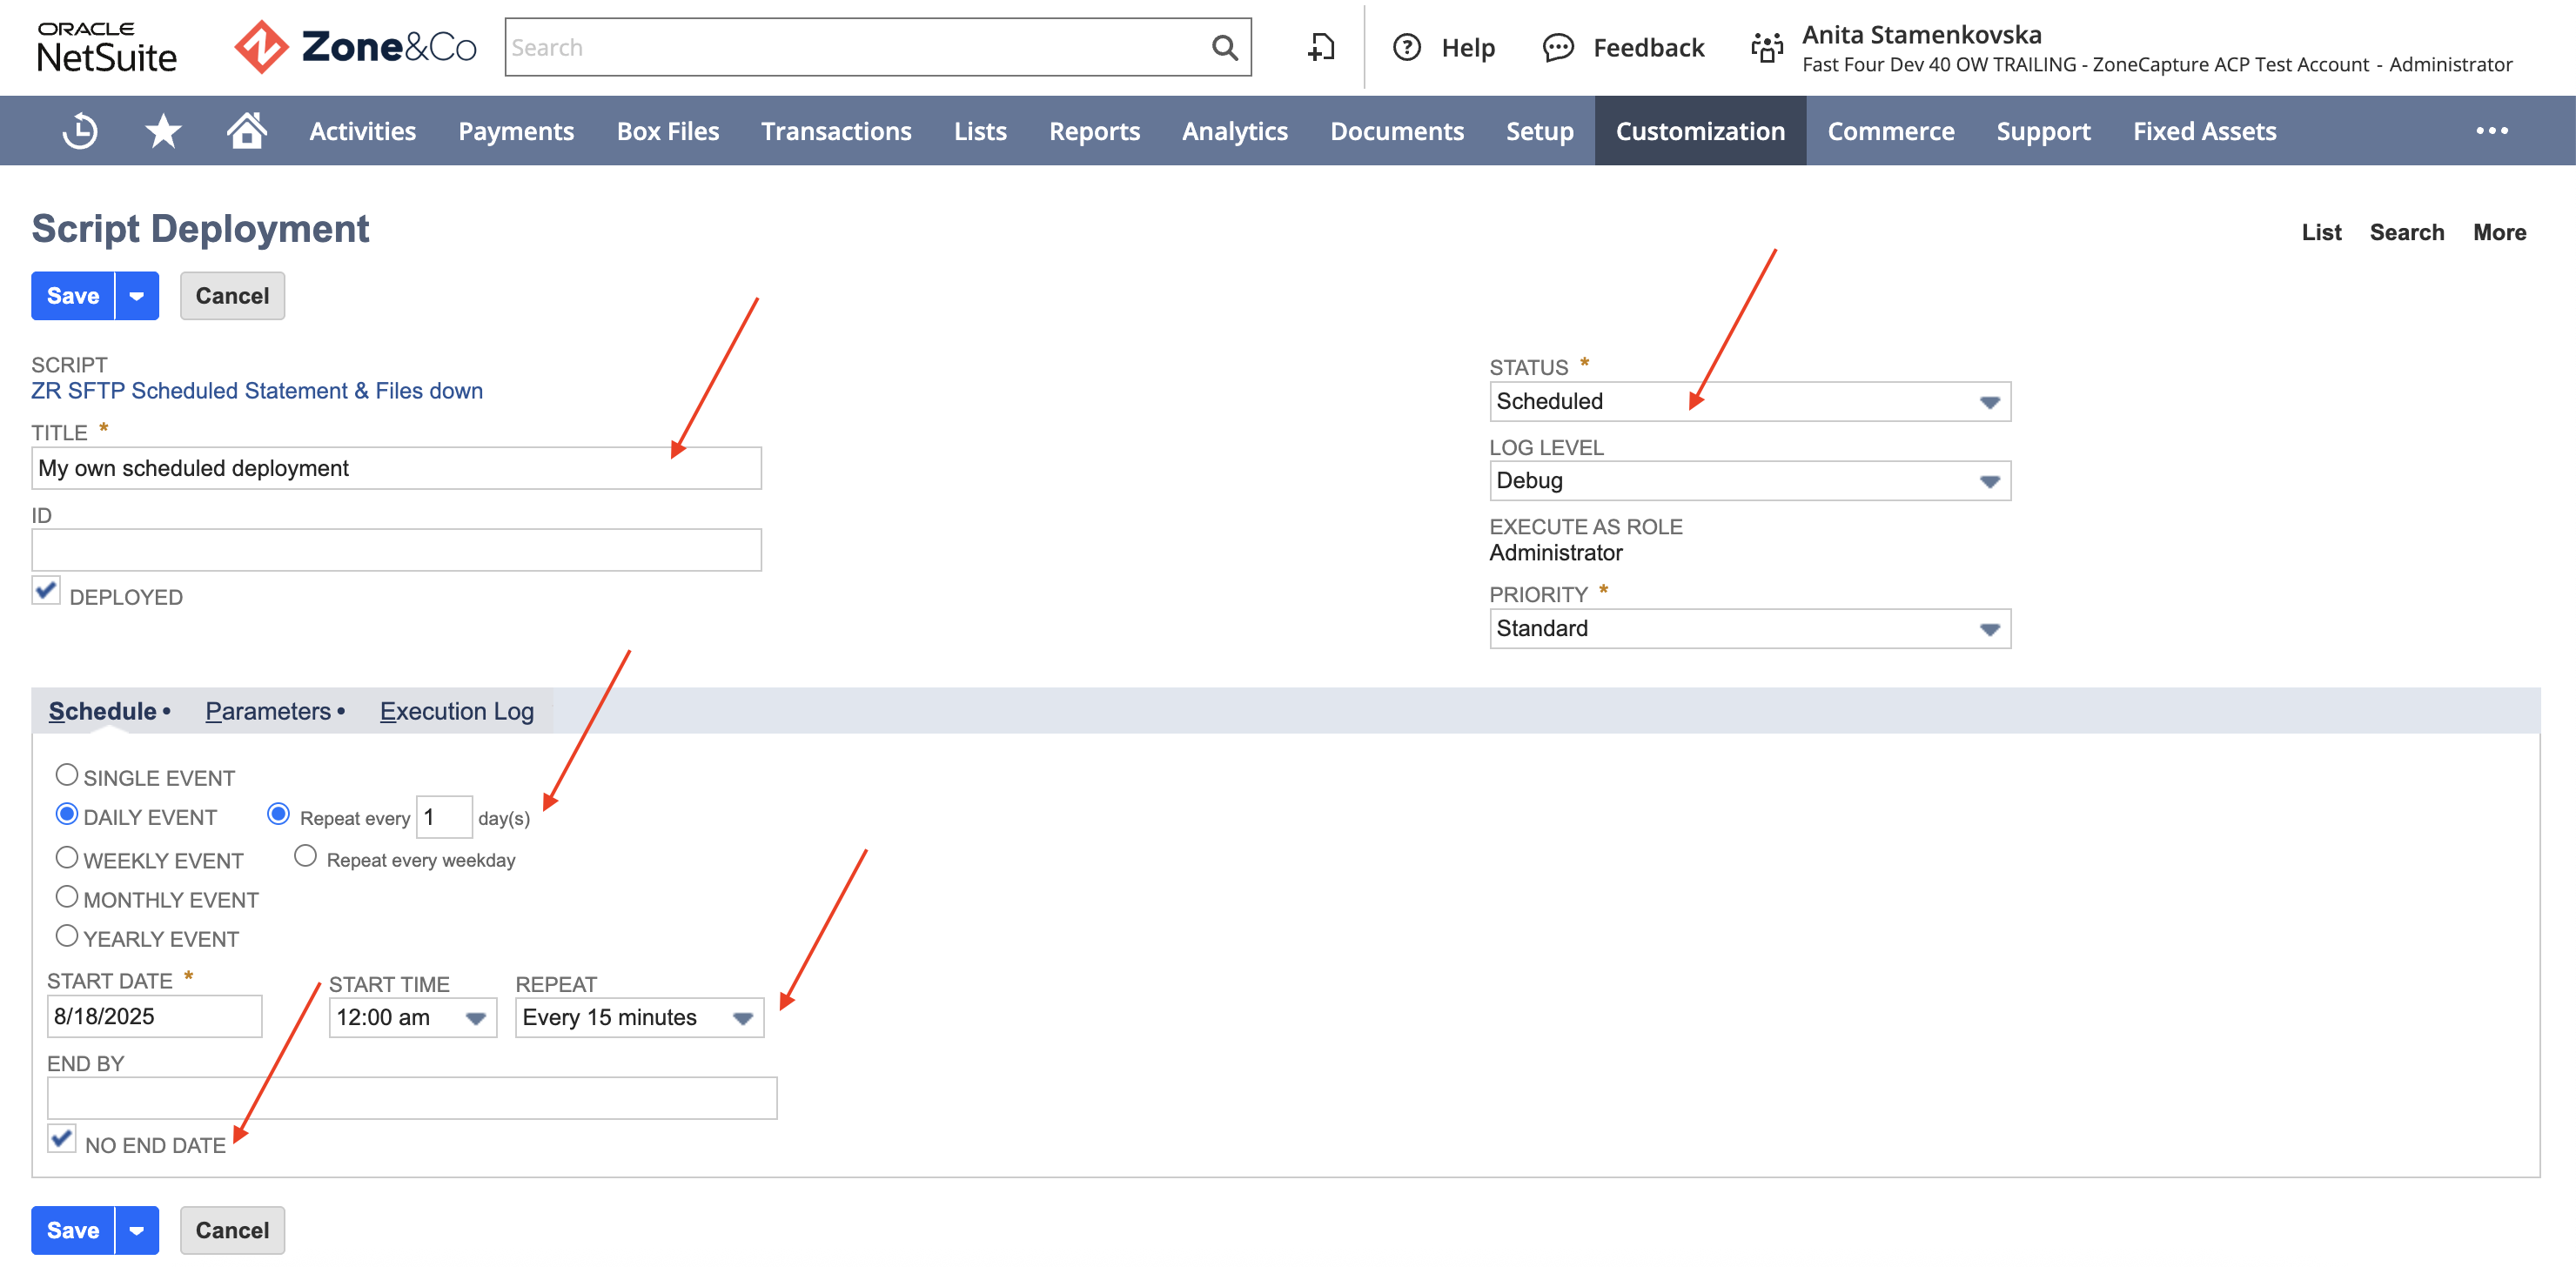Screen dimensions: 2576x1267
Task: Go to the Home house icon
Action: (246, 130)
